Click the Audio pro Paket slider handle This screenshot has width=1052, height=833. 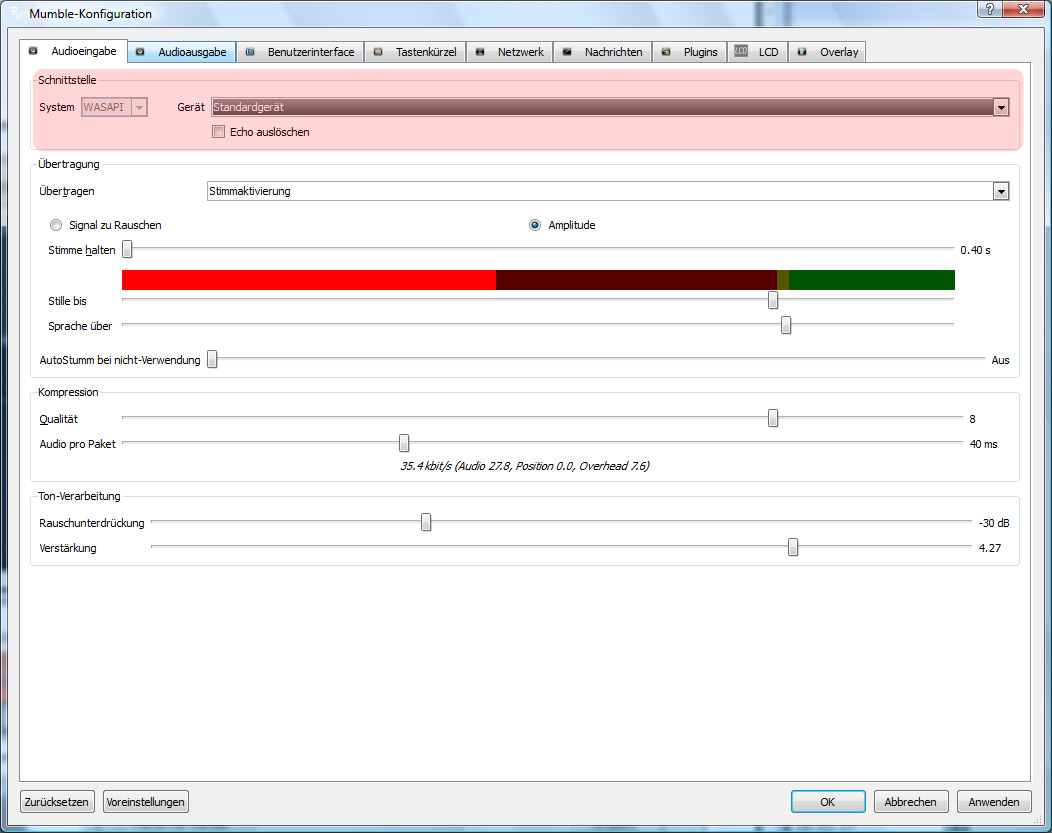coord(404,443)
